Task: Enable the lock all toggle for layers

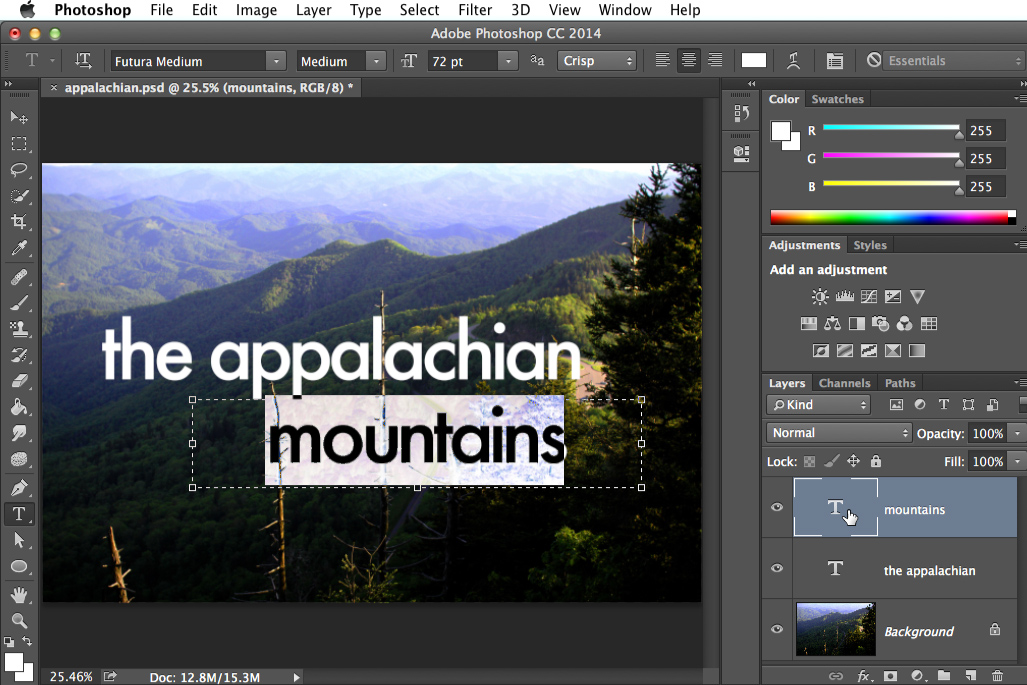Action: [876, 461]
